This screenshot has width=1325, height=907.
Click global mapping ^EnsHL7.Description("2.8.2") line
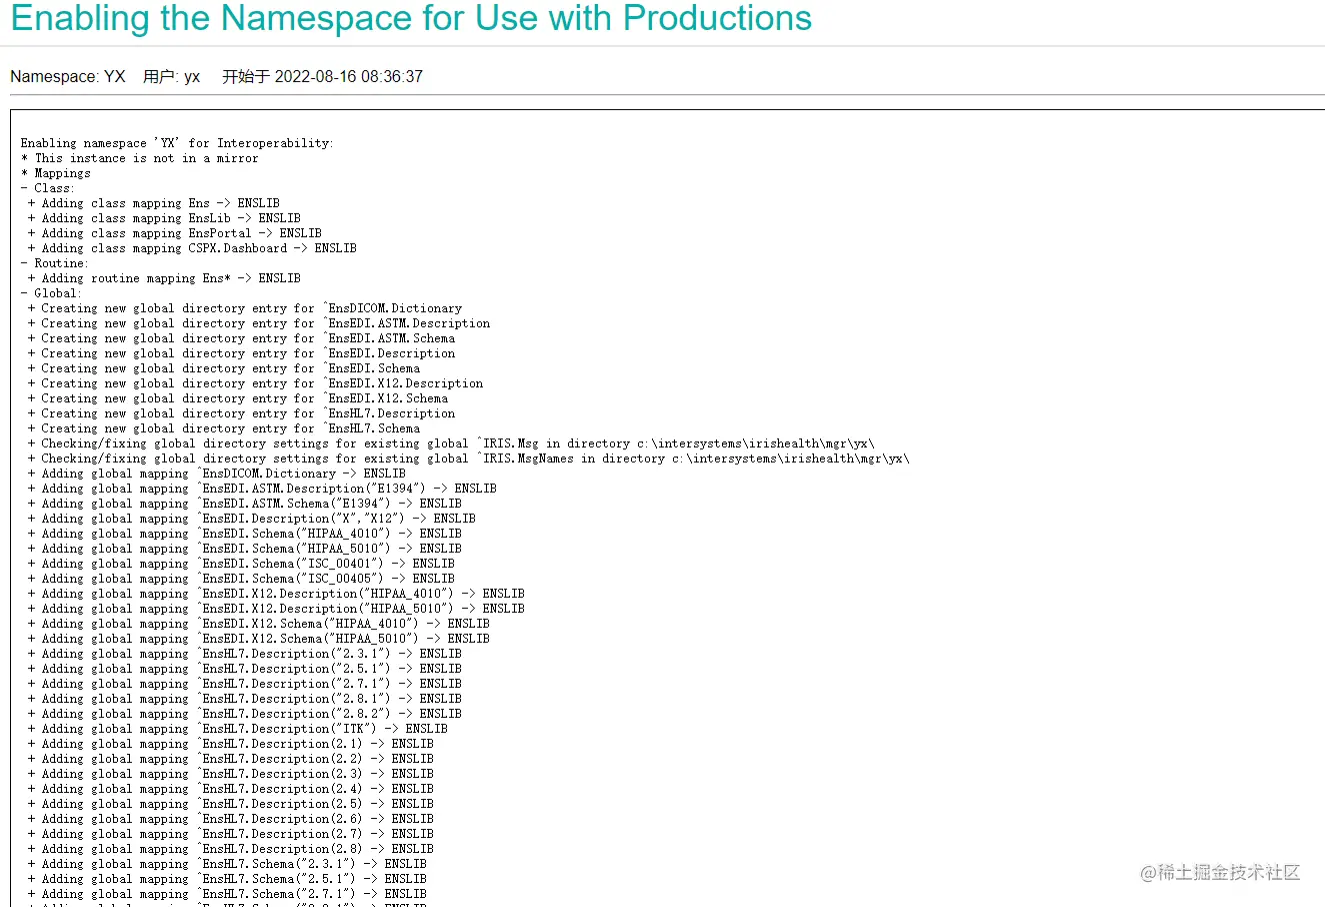(245, 713)
